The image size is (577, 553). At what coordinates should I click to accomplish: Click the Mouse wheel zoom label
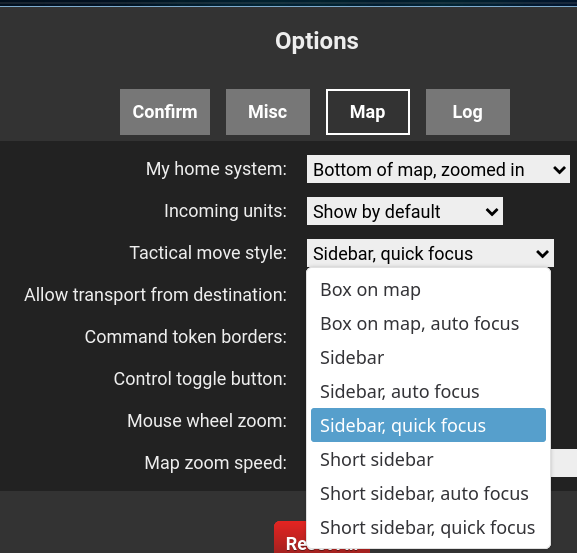click(207, 421)
